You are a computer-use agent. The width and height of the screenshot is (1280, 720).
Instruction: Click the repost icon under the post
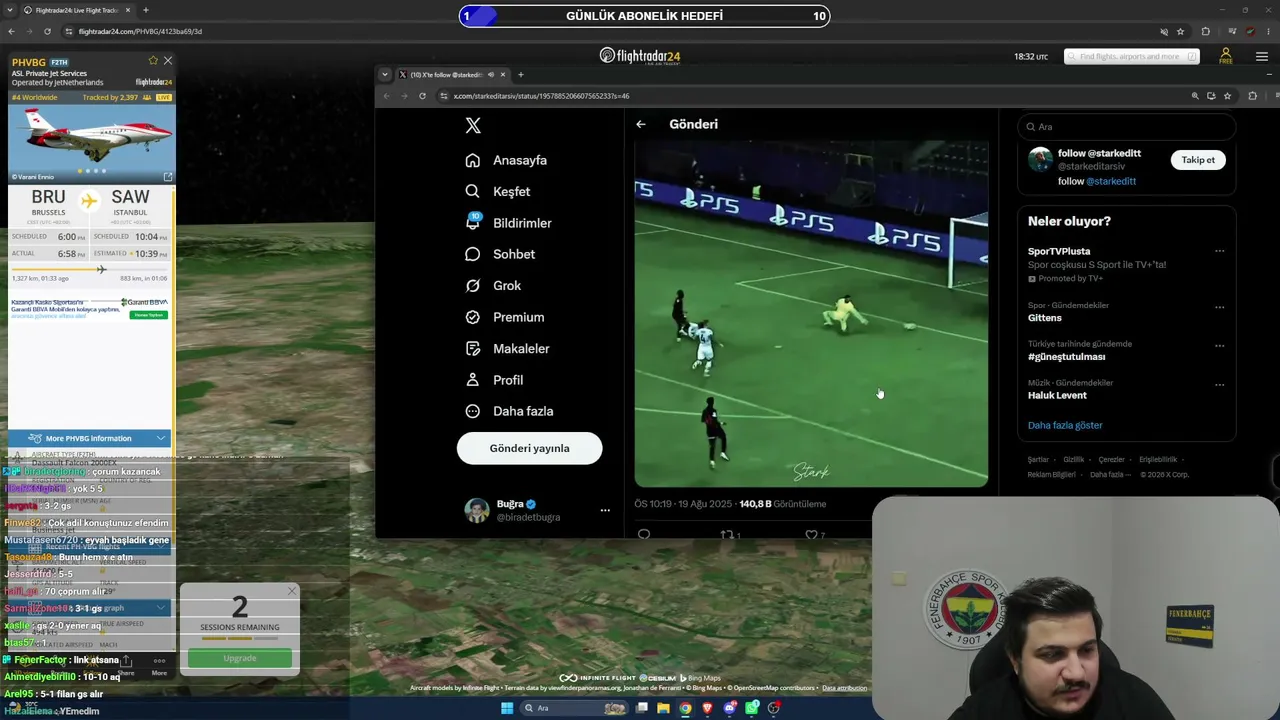(727, 534)
